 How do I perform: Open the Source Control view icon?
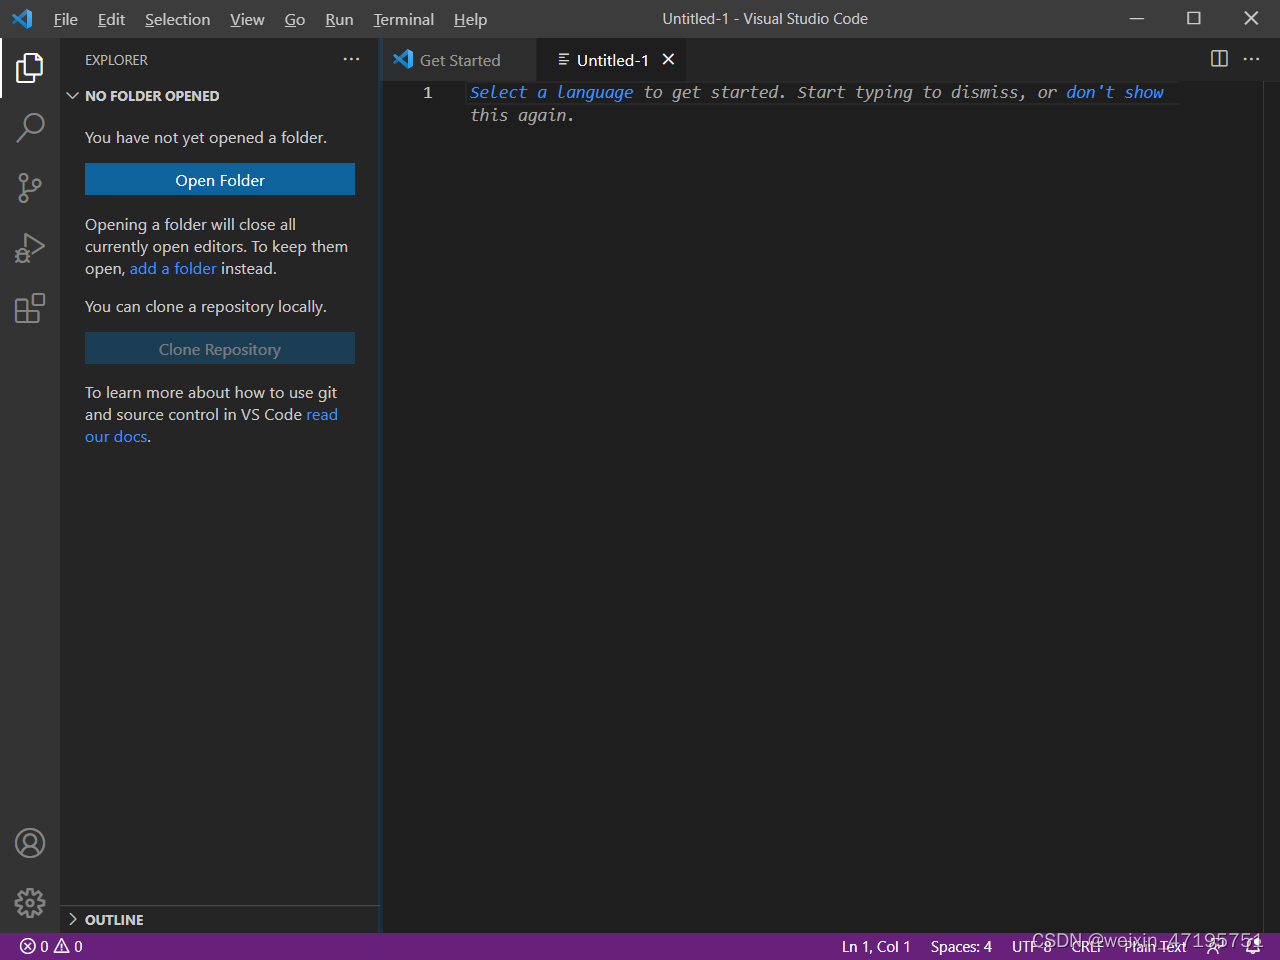point(30,188)
